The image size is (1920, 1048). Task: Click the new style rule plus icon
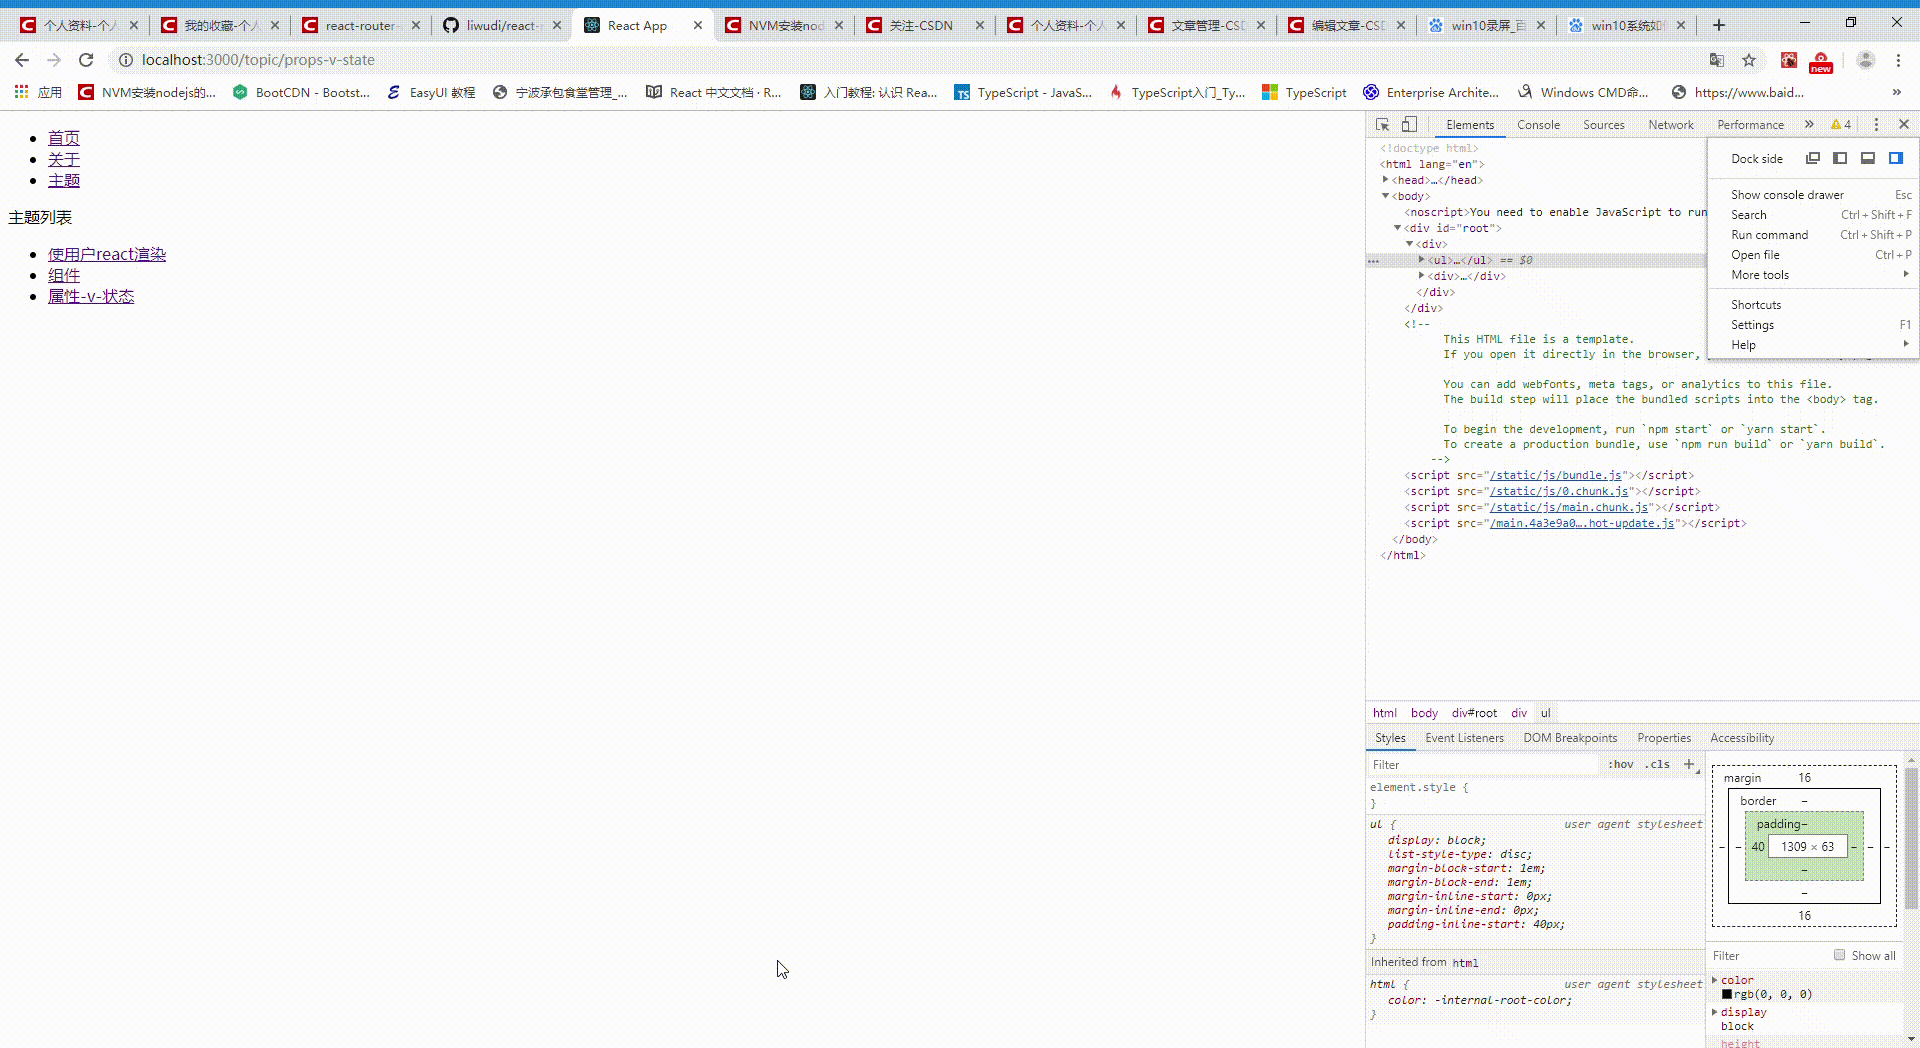coord(1690,764)
